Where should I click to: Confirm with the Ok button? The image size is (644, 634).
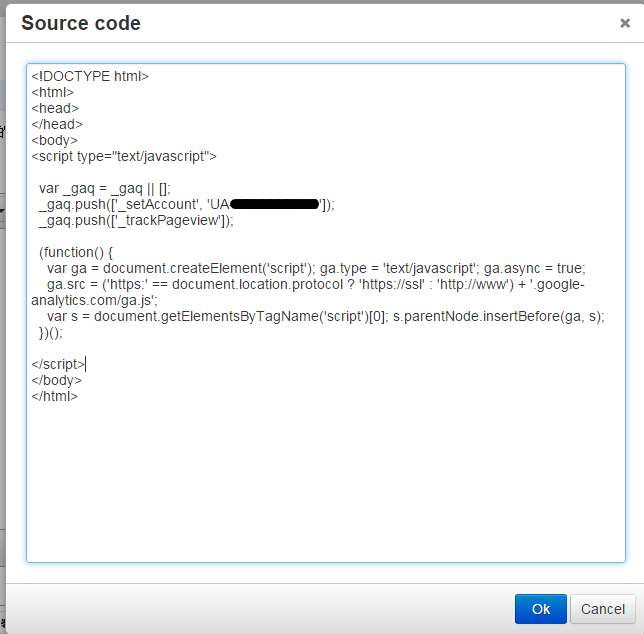540,609
